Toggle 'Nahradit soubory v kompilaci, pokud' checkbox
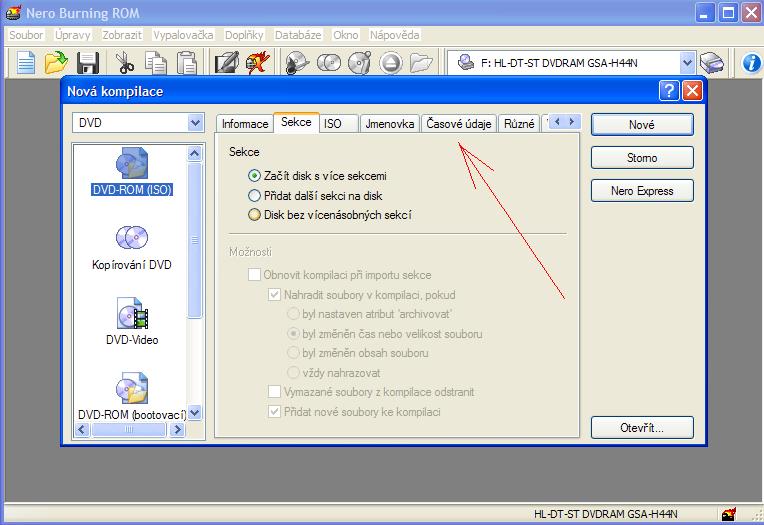 pos(274,294)
